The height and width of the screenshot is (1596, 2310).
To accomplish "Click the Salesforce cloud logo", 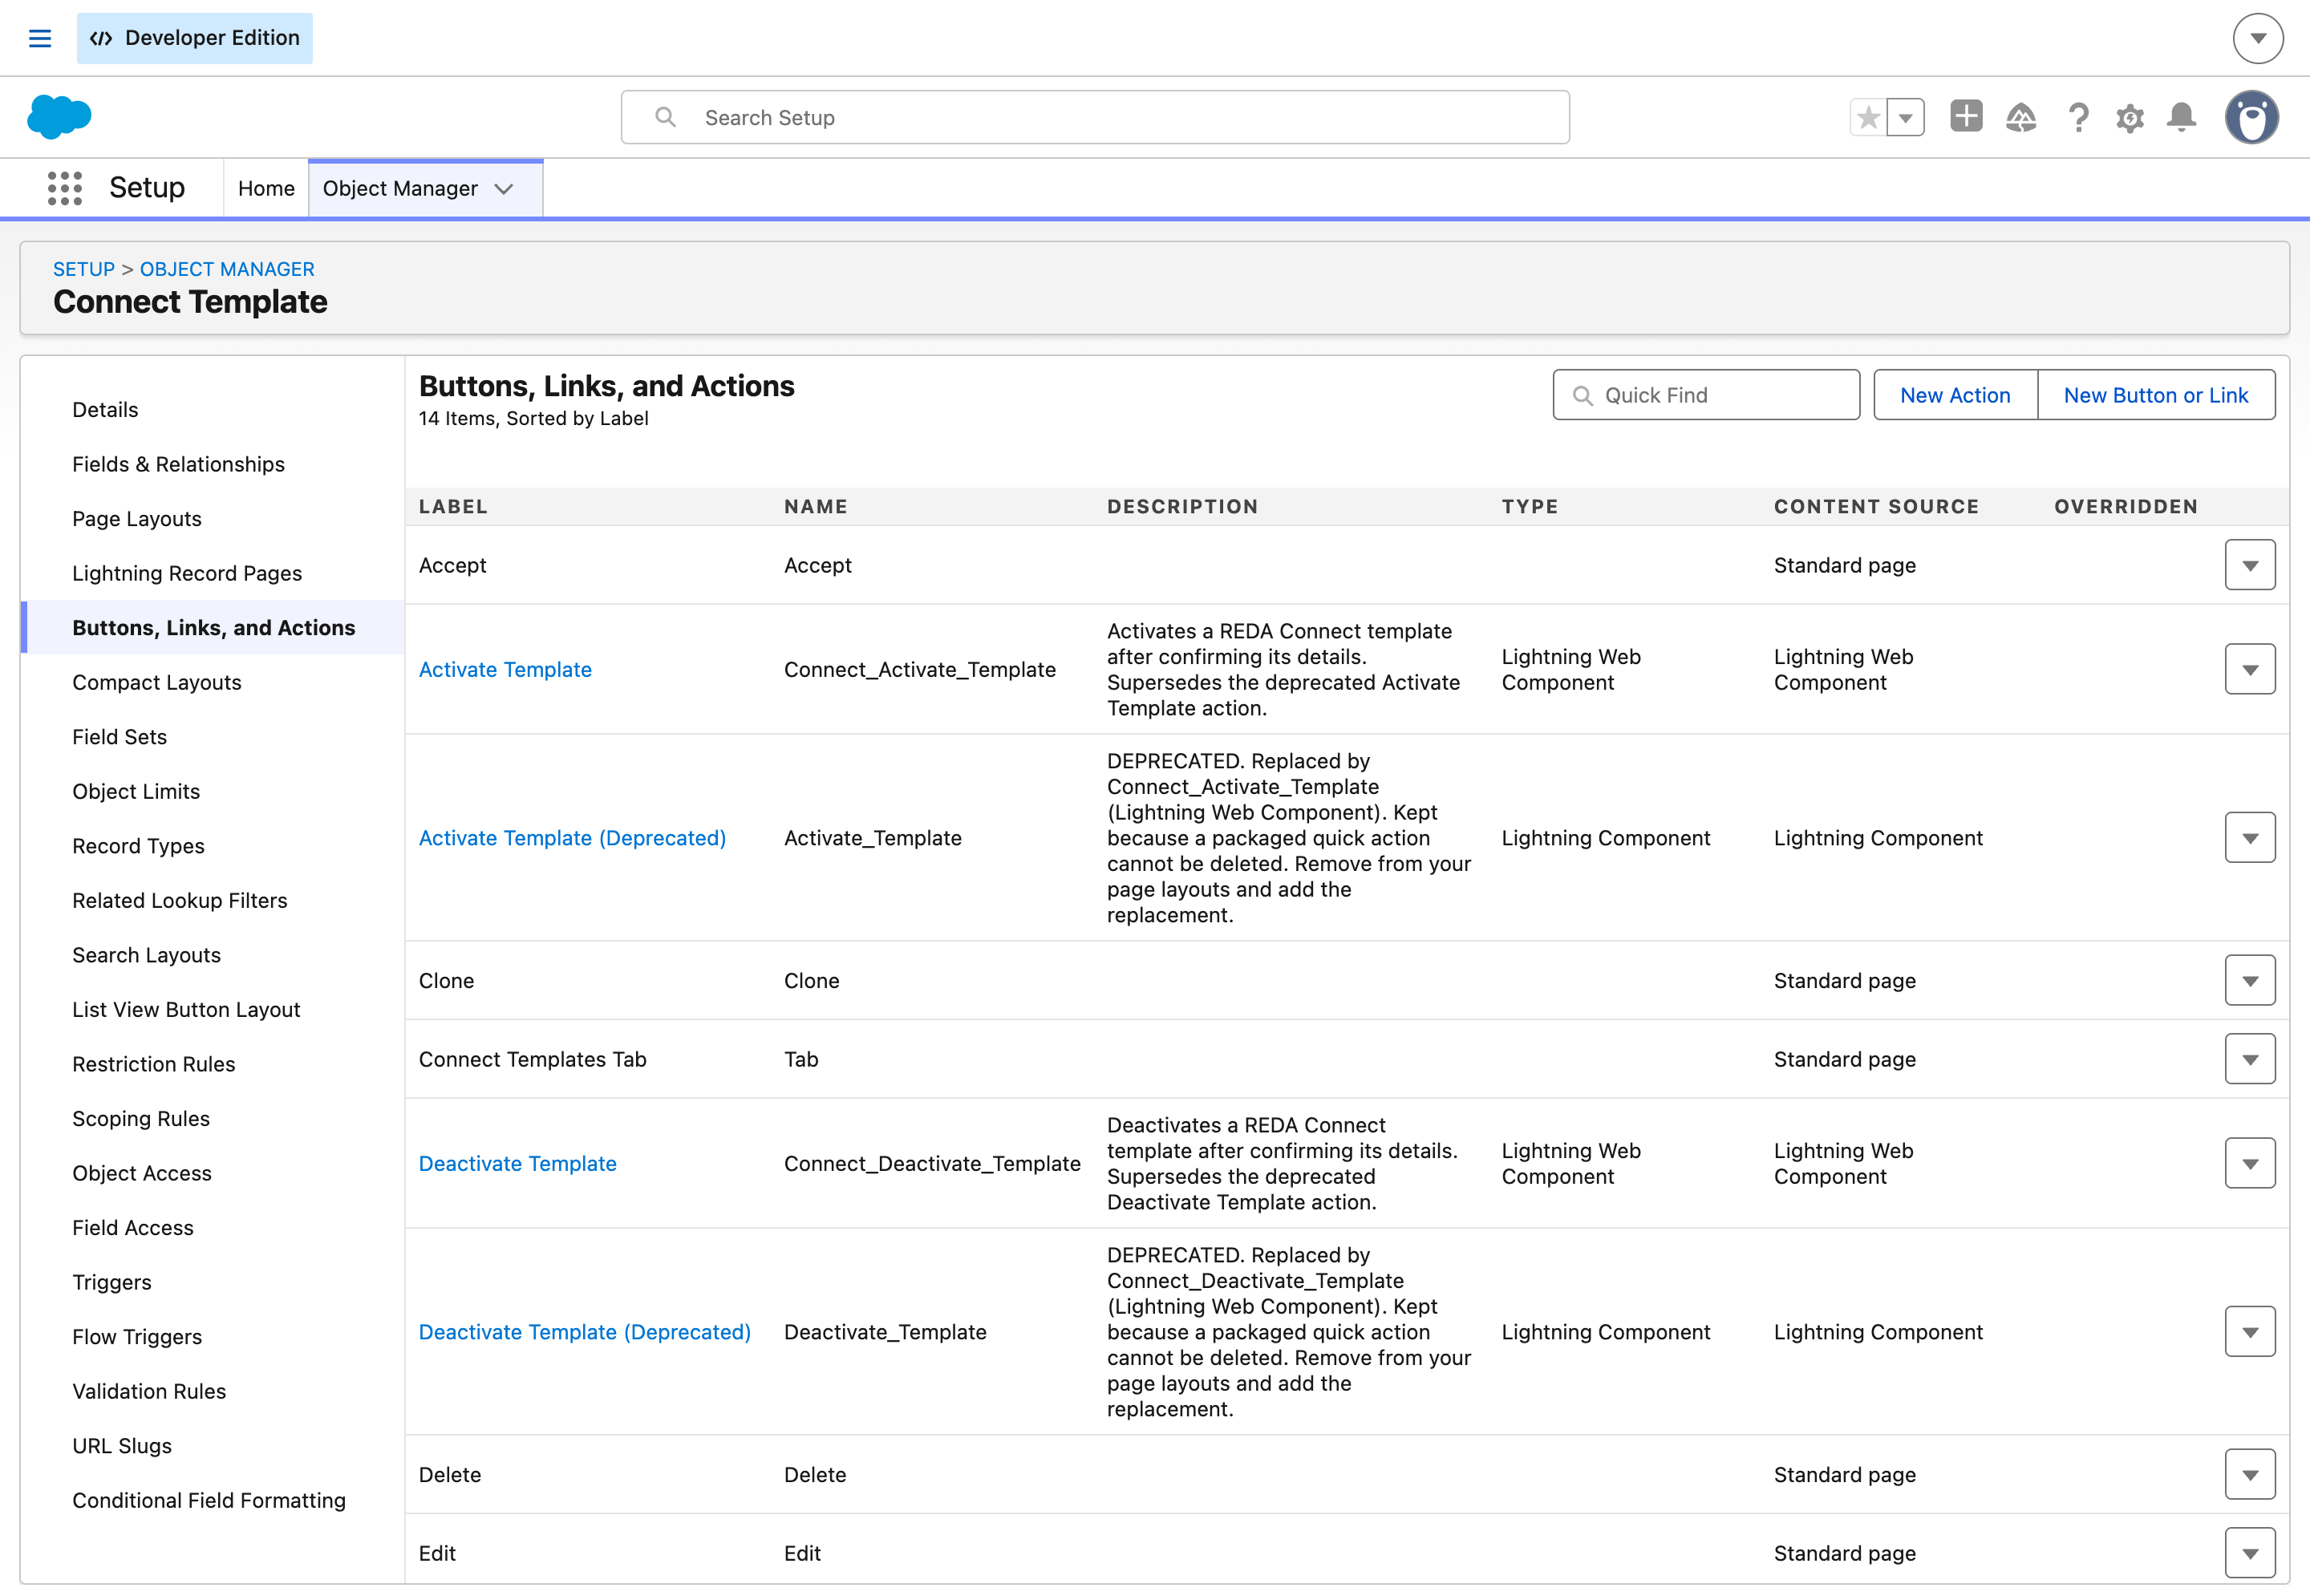I will [x=59, y=117].
